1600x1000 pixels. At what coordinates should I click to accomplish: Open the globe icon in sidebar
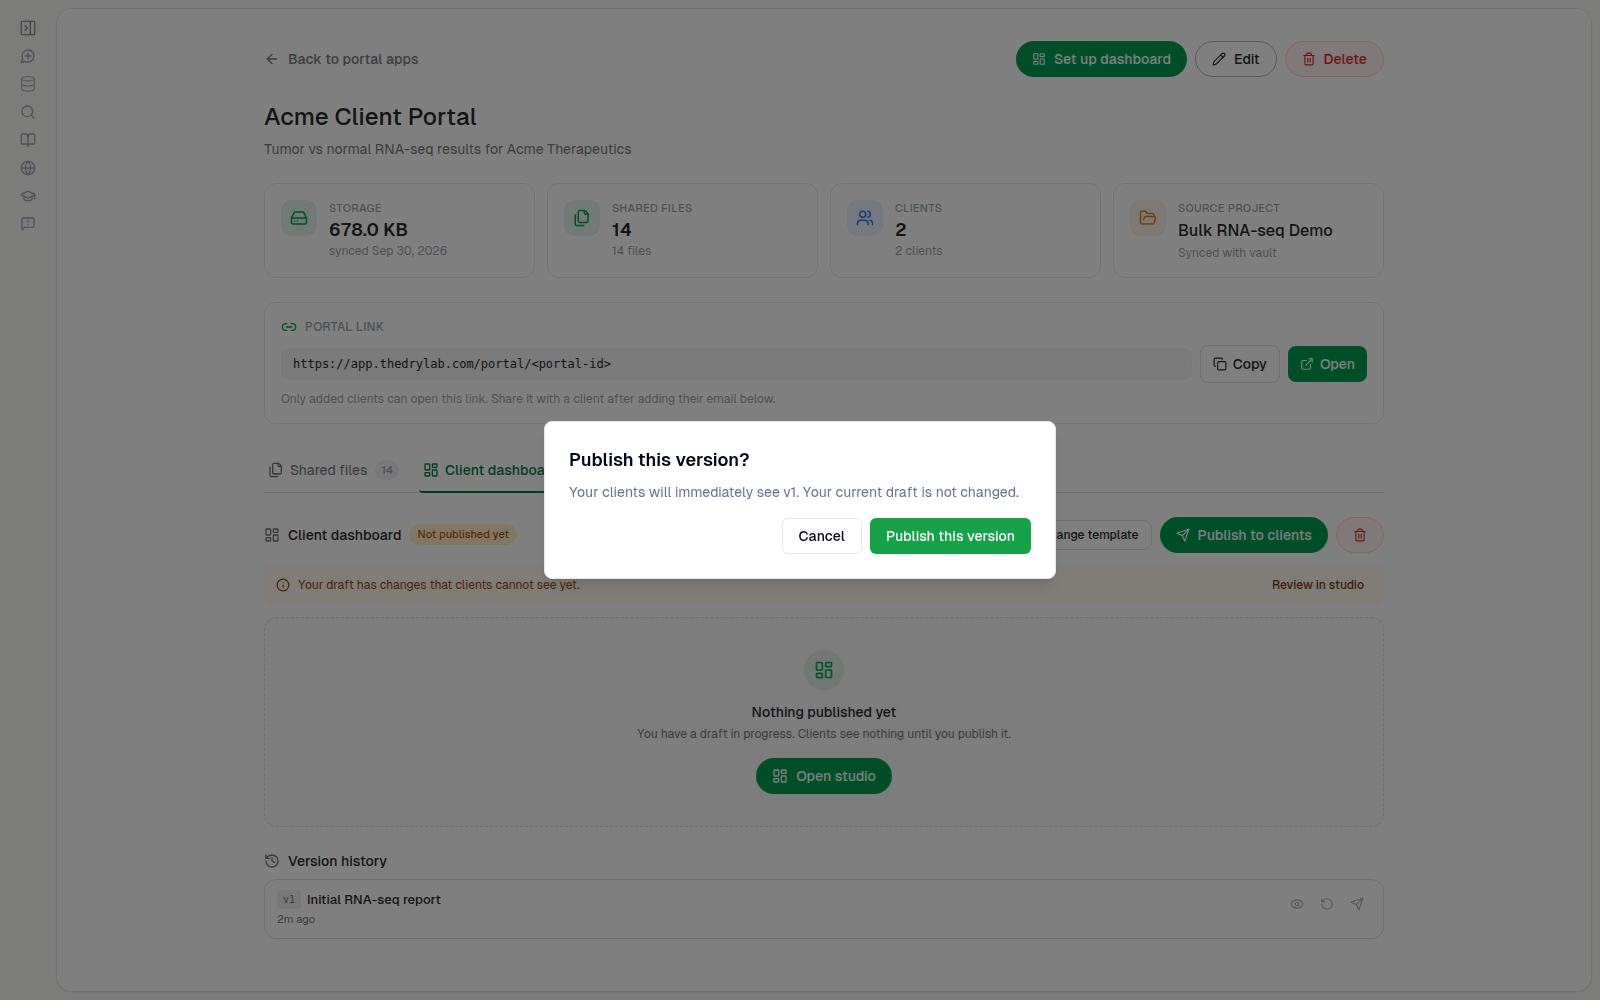(28, 168)
